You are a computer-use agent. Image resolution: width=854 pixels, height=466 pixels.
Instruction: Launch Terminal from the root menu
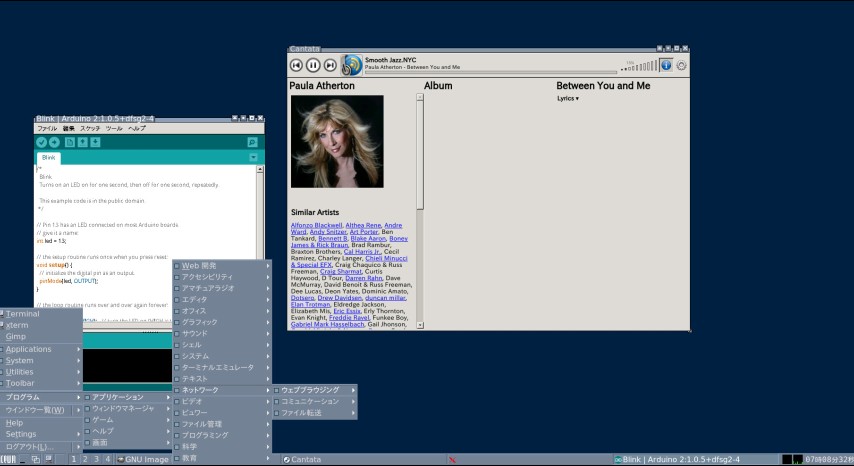pos(41,314)
